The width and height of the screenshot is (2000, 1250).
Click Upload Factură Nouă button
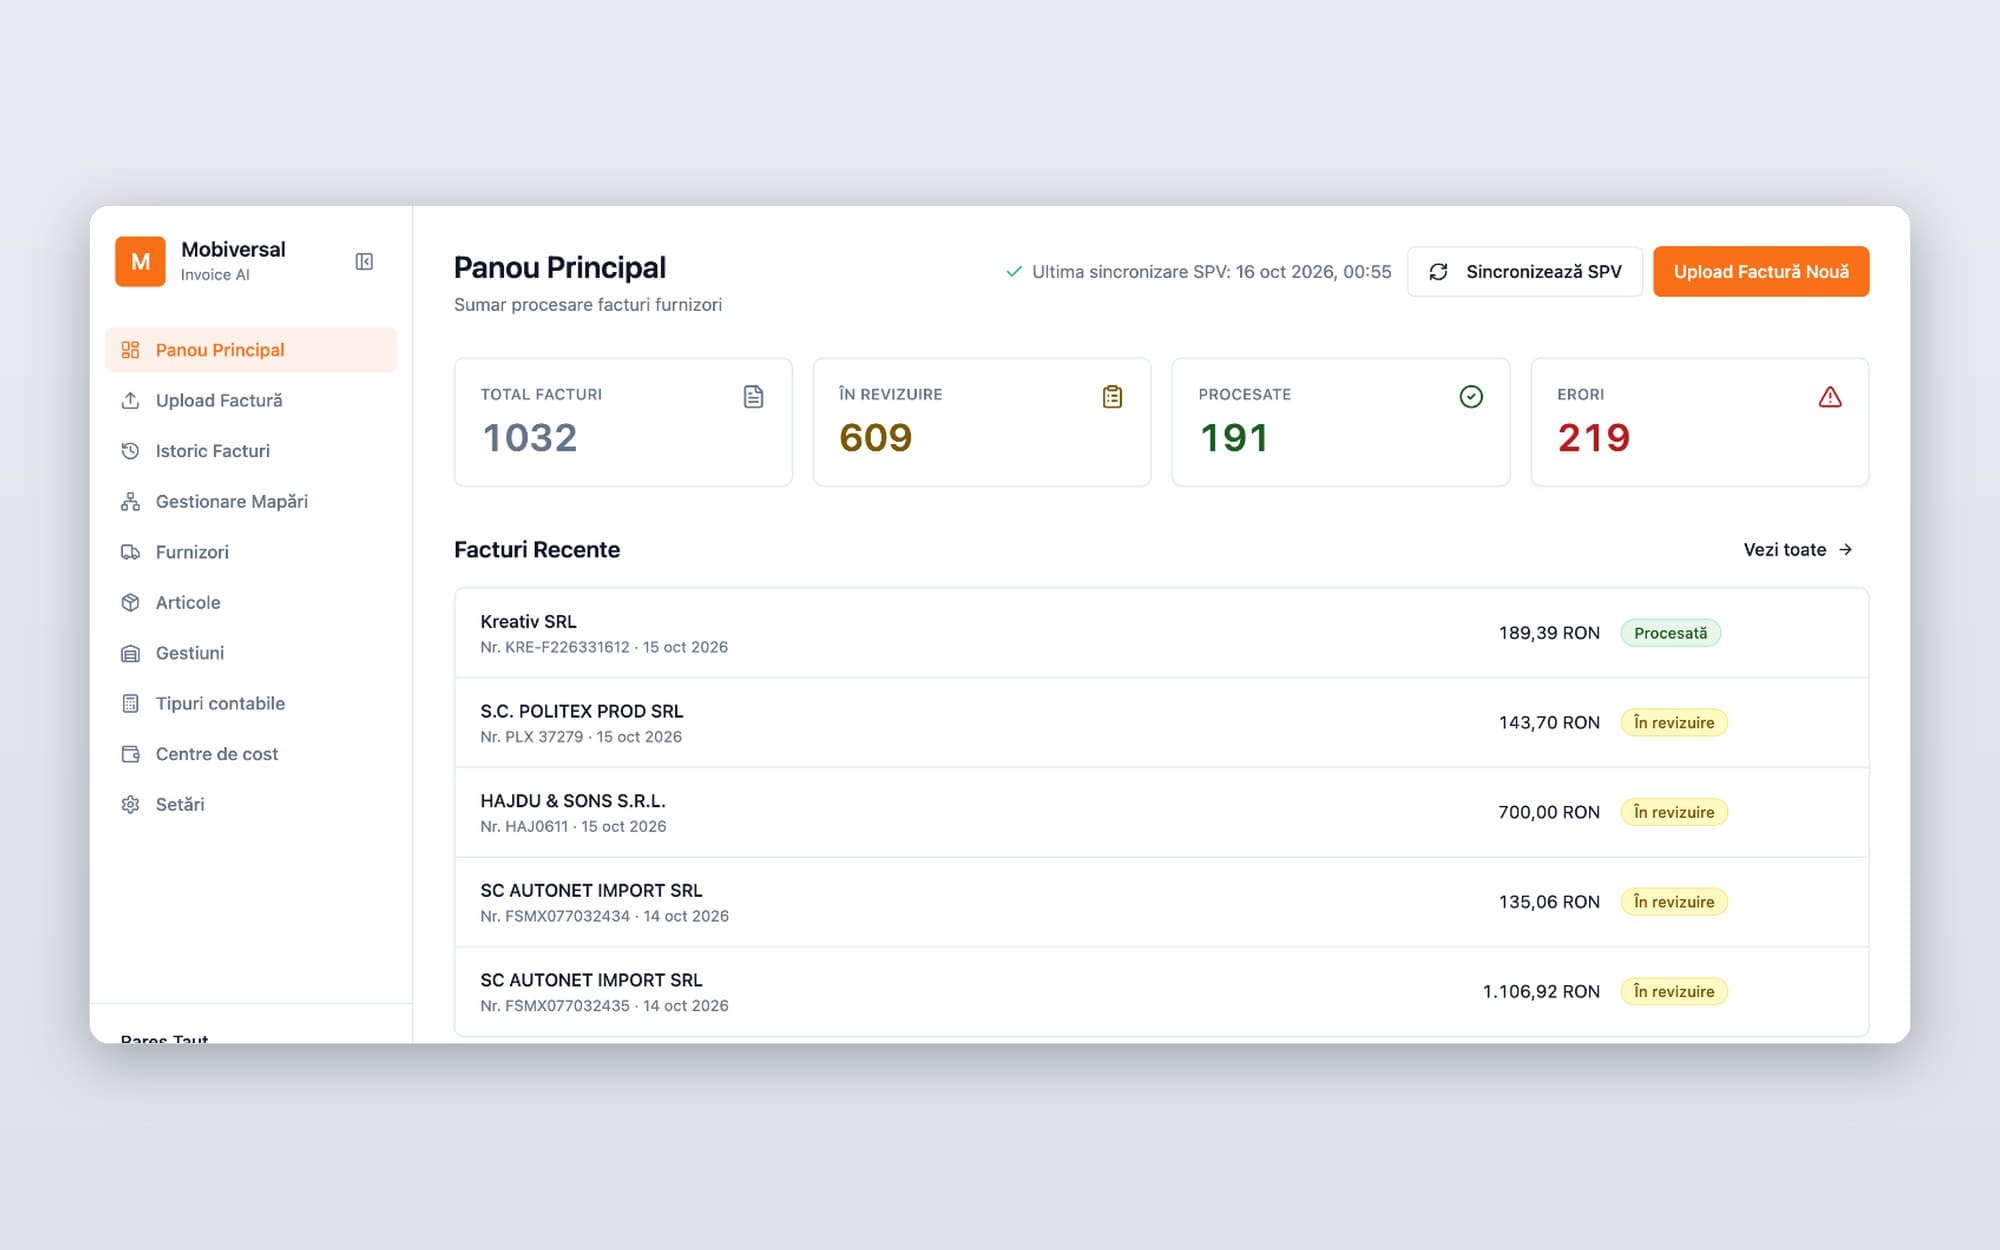tap(1761, 272)
